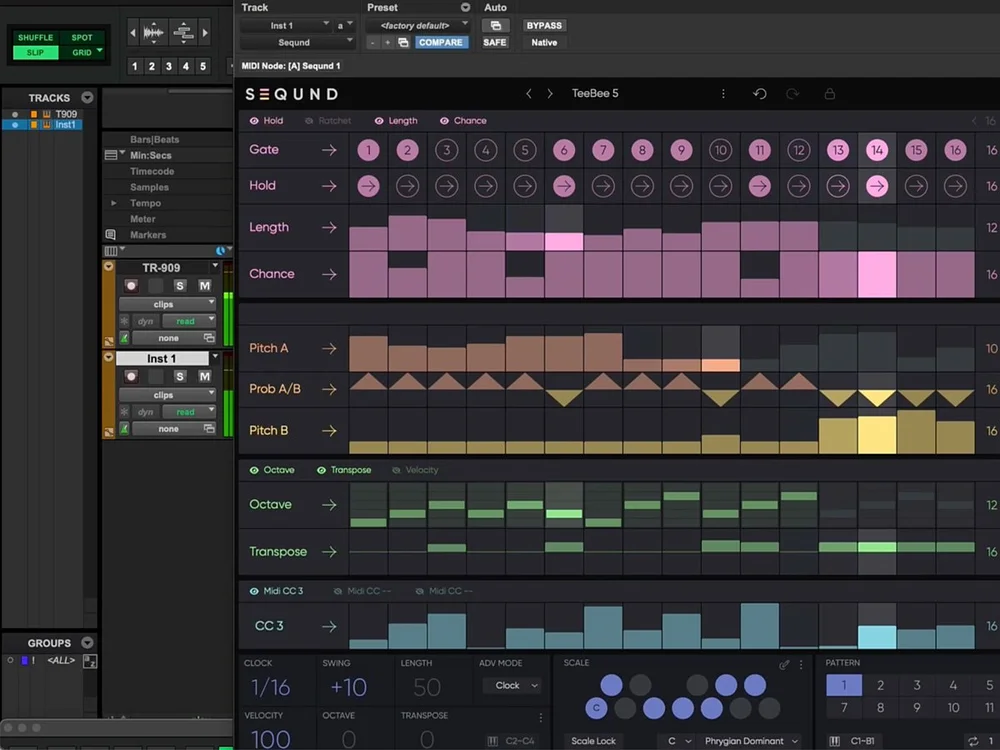Toggle Gate step 10

721,151
